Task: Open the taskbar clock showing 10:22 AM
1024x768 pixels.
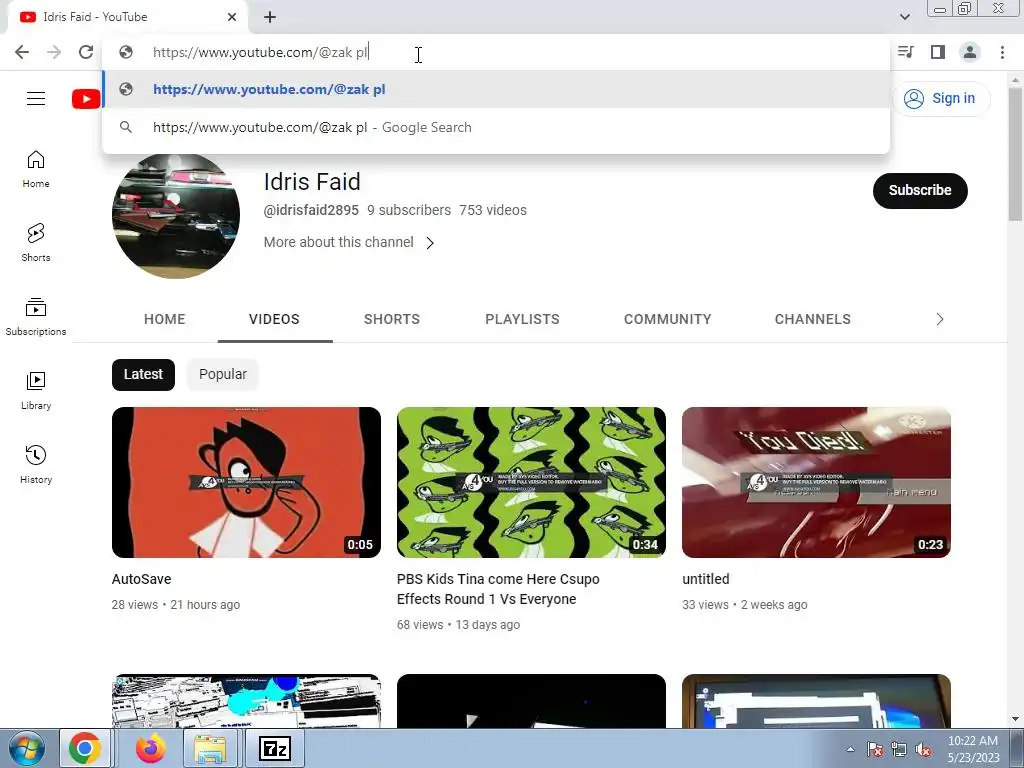Action: (x=973, y=749)
